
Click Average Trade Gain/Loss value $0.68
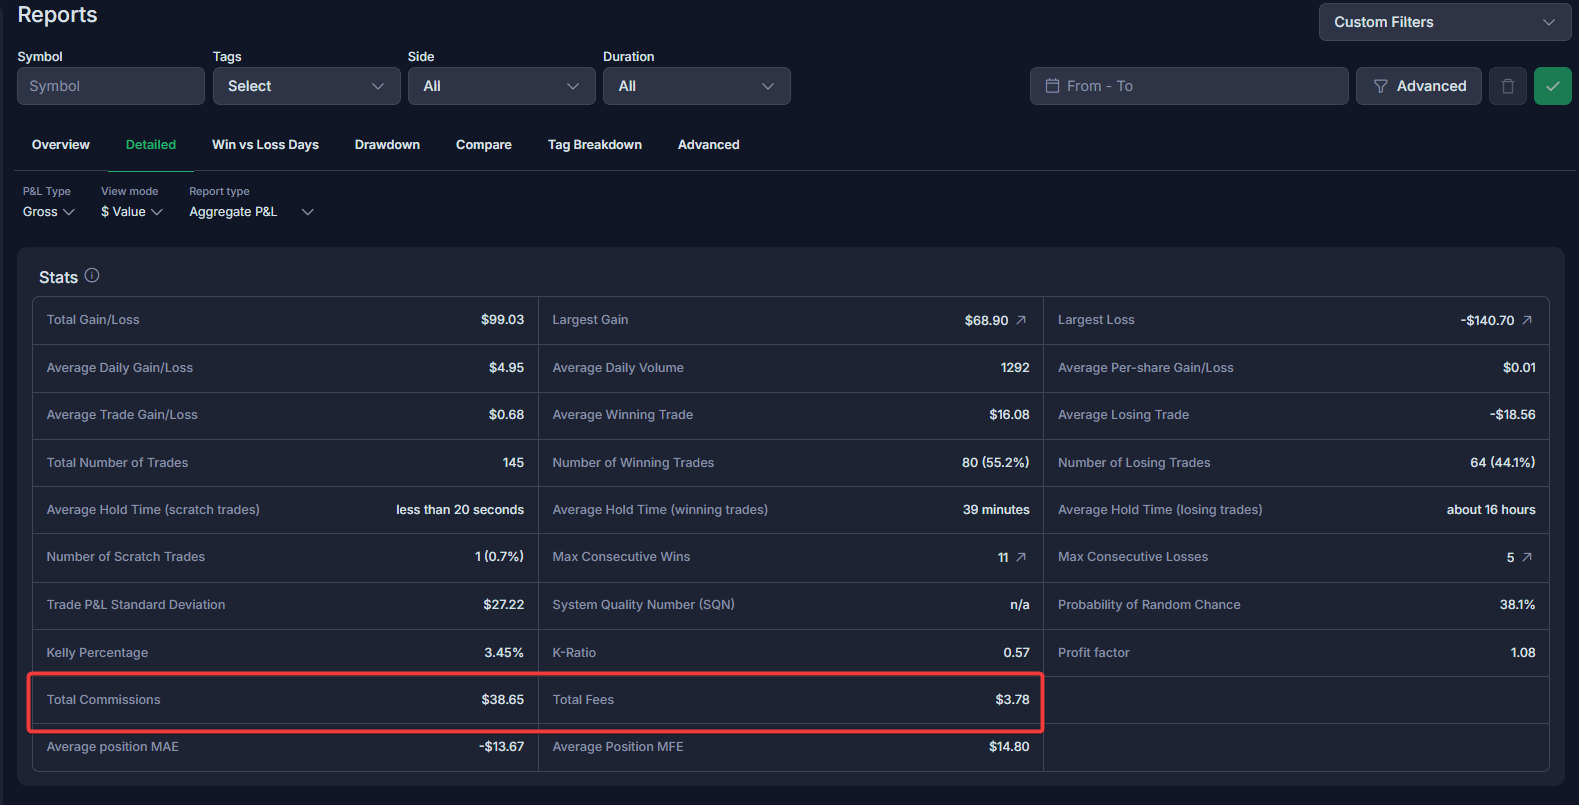click(506, 415)
